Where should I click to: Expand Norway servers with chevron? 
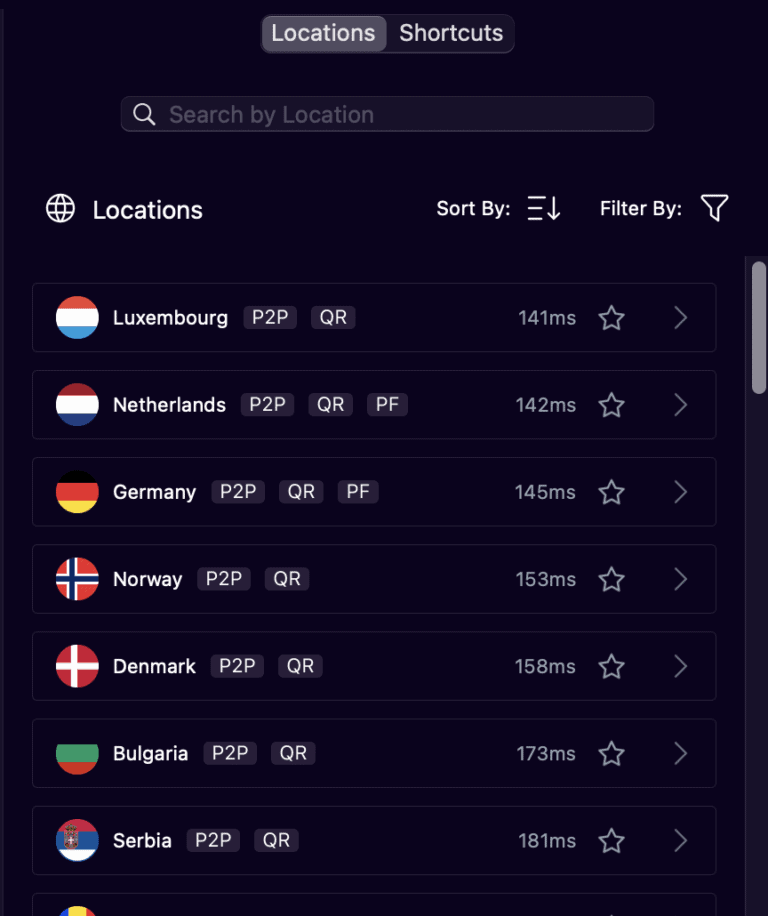tap(681, 579)
